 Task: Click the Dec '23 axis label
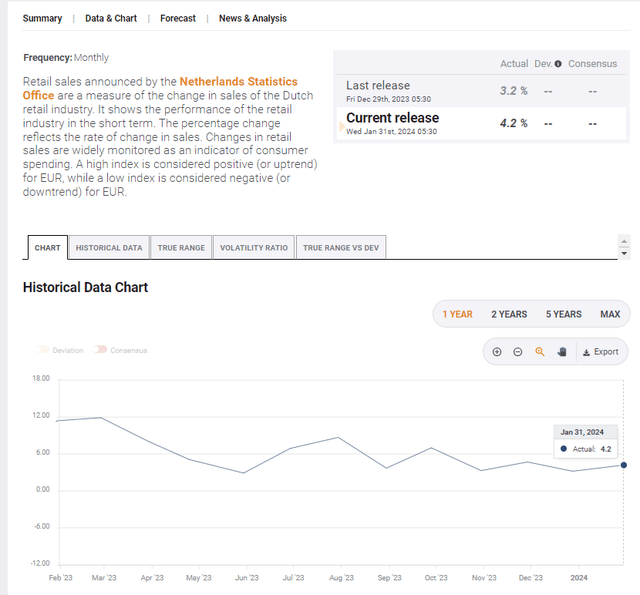tap(531, 578)
